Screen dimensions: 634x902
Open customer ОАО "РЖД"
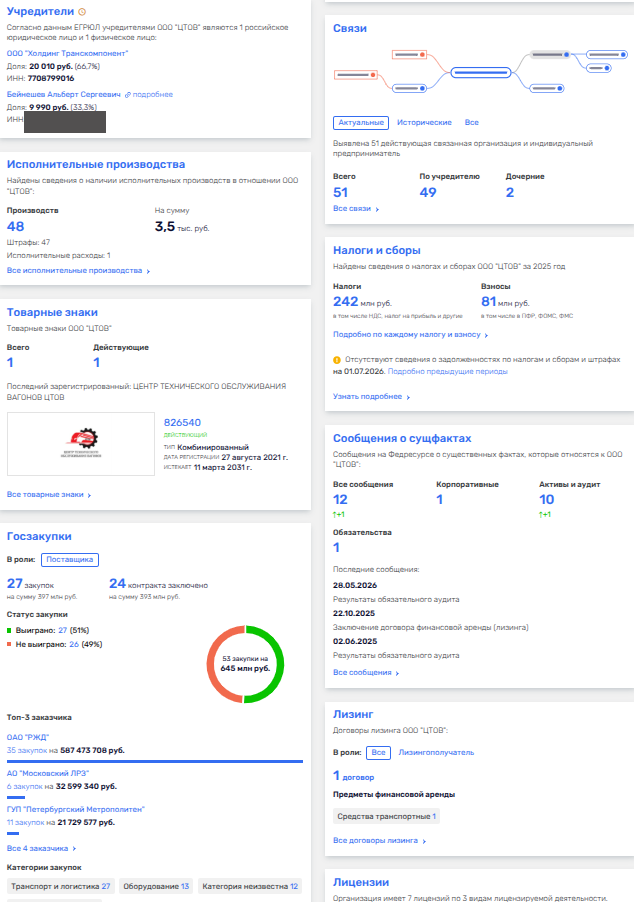click(x=28, y=737)
